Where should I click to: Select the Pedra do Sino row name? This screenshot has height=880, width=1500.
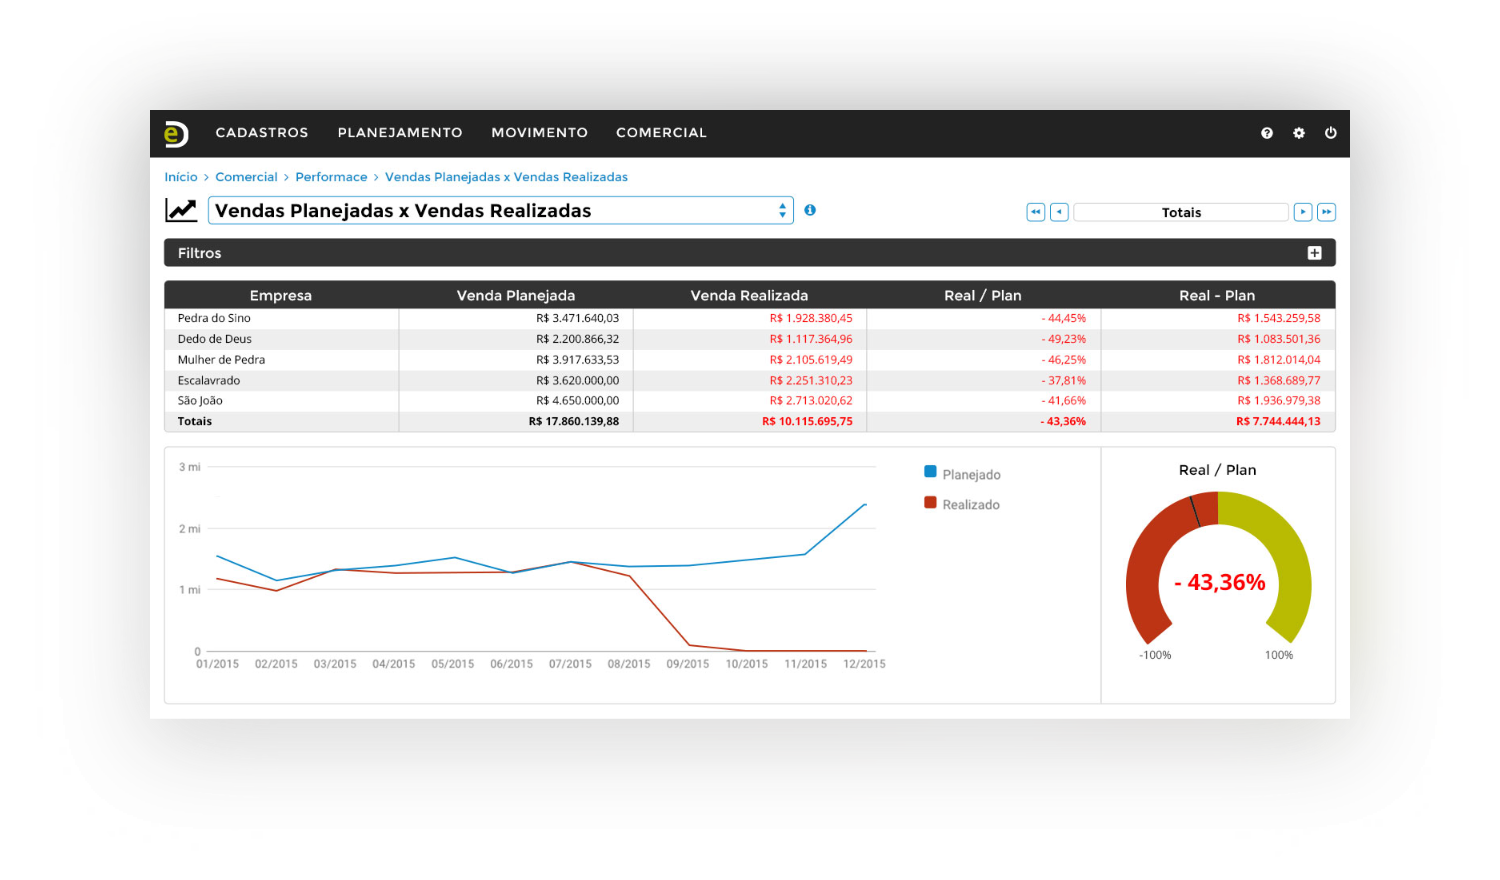tap(214, 318)
